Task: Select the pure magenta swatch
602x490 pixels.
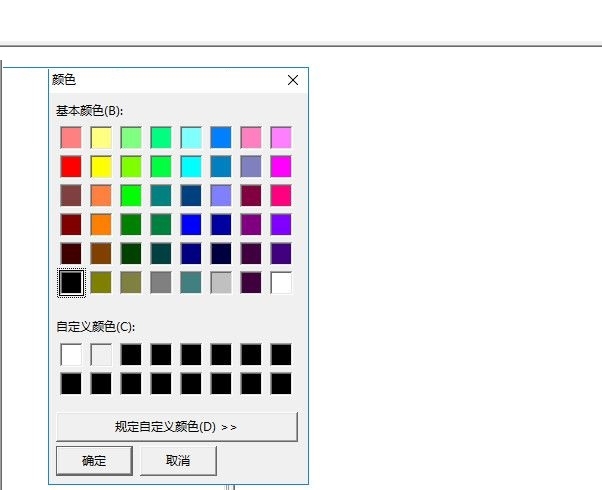Action: 281,167
